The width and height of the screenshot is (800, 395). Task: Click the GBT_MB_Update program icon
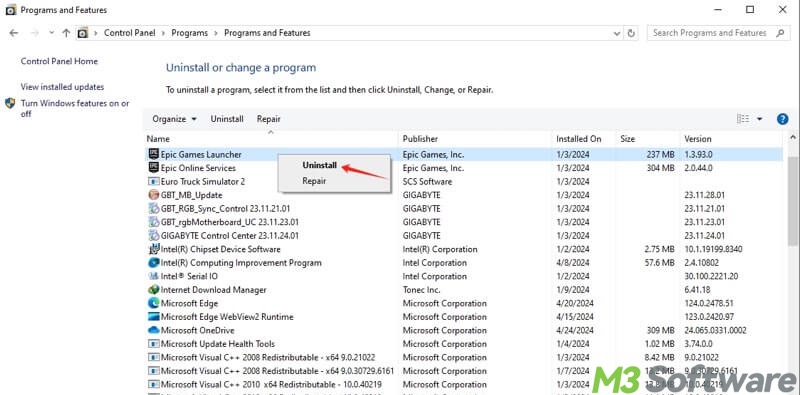(153, 194)
